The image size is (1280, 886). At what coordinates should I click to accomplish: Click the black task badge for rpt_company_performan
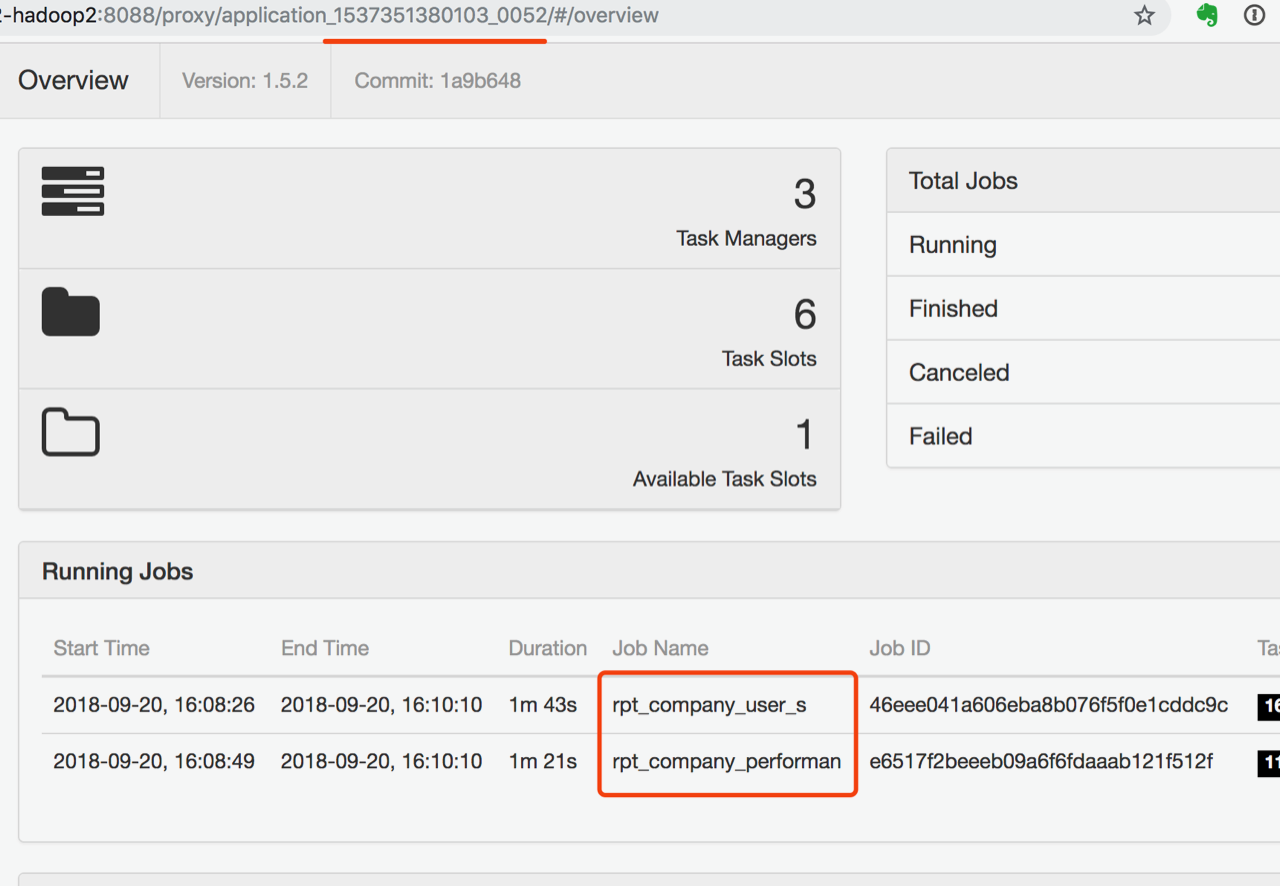1268,763
